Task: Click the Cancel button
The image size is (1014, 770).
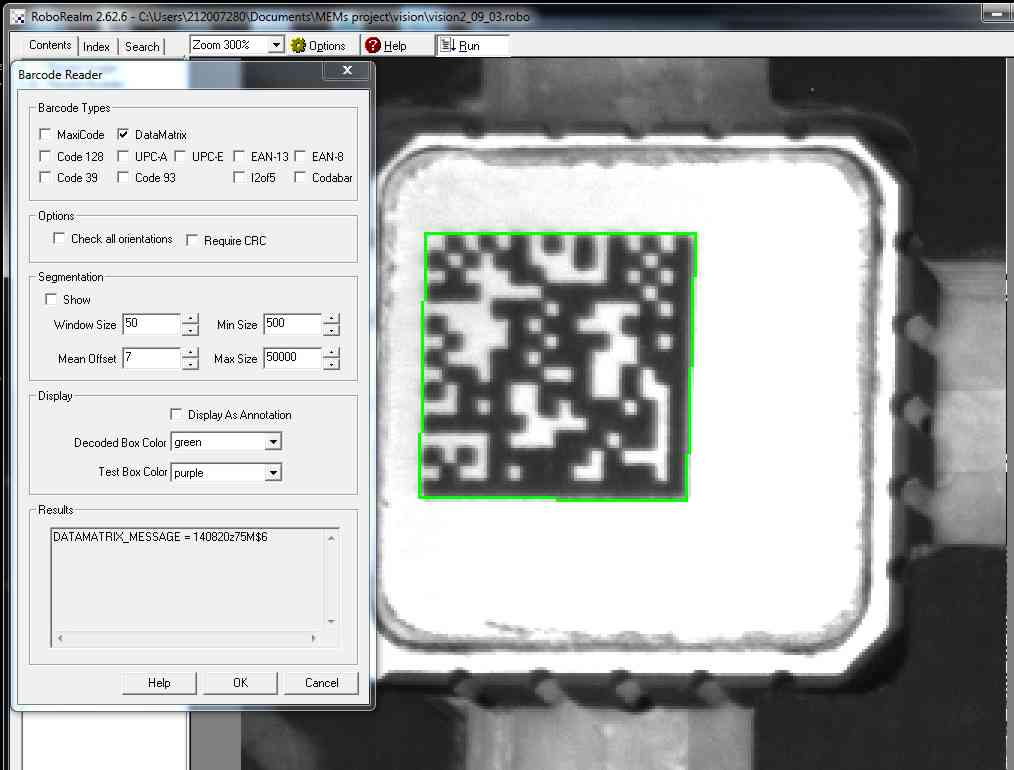Action: pos(321,683)
